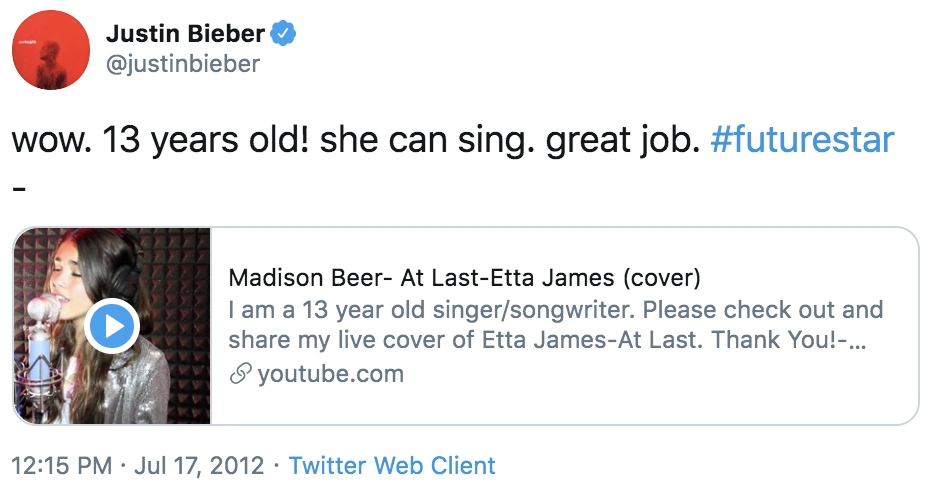Click the phrase "great job." in the tweet

(621, 140)
